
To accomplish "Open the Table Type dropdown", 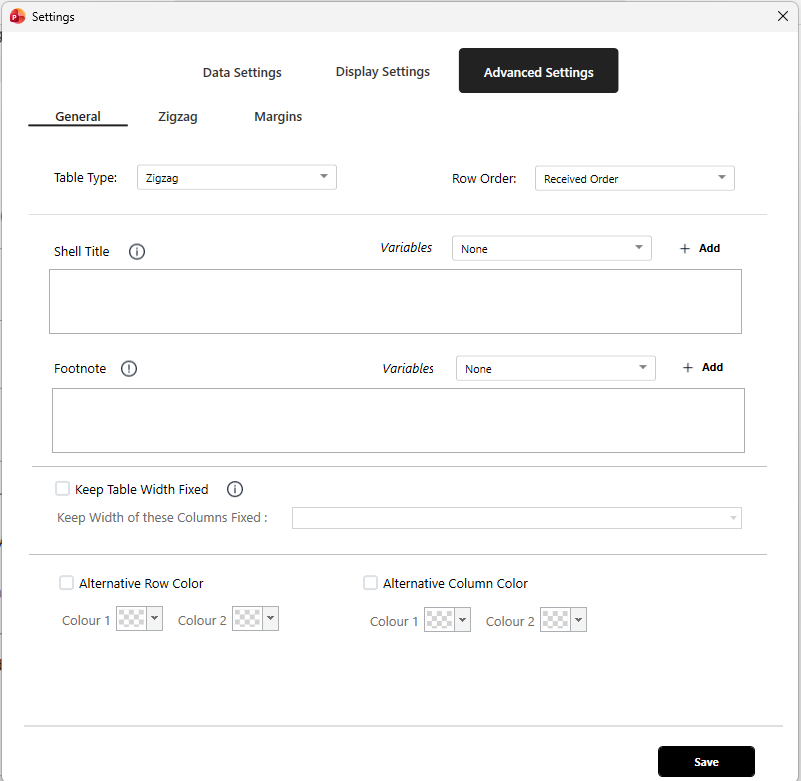I will tap(236, 178).
